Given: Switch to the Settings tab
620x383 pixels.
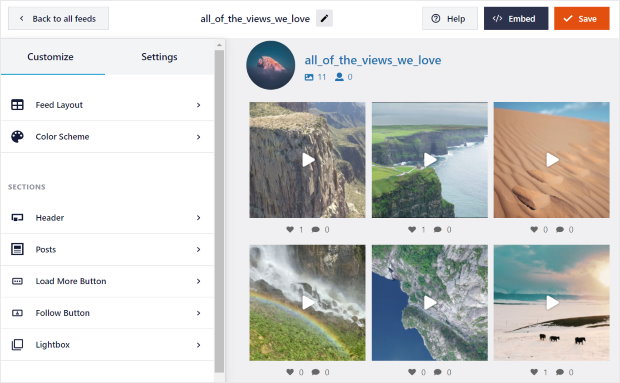Looking at the screenshot, I should [159, 57].
